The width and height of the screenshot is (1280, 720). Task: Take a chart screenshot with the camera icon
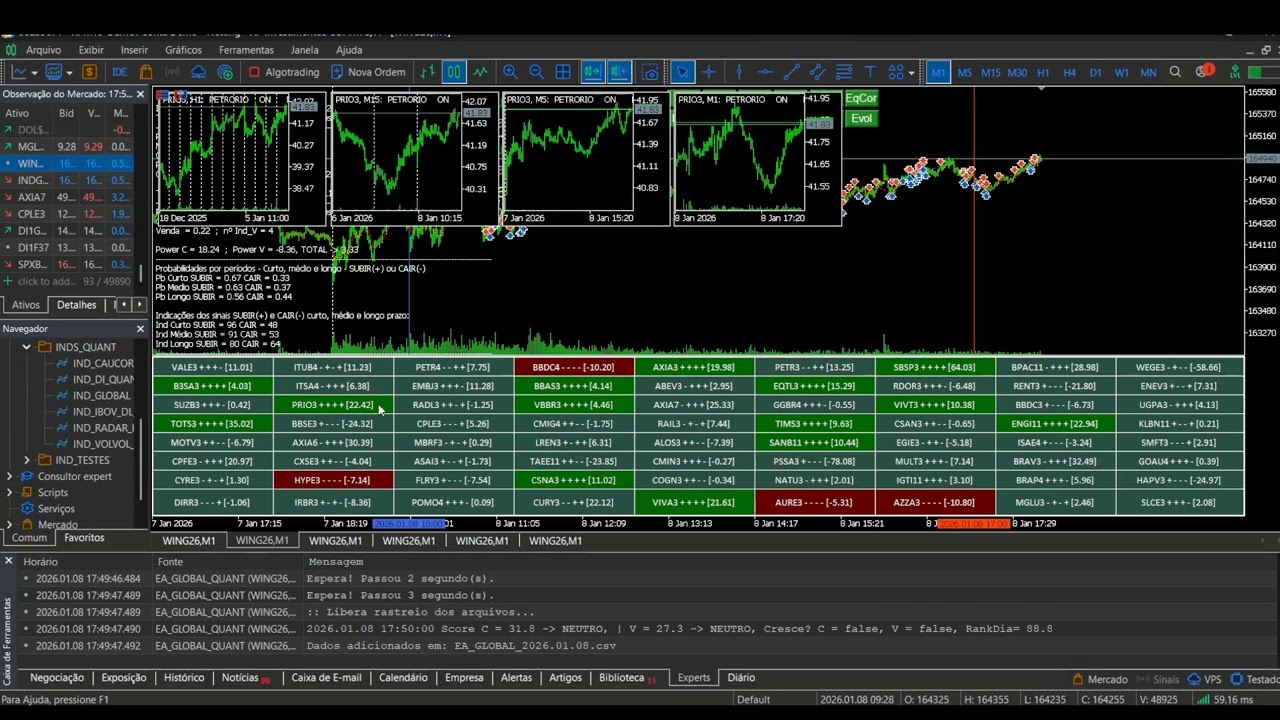pos(651,72)
